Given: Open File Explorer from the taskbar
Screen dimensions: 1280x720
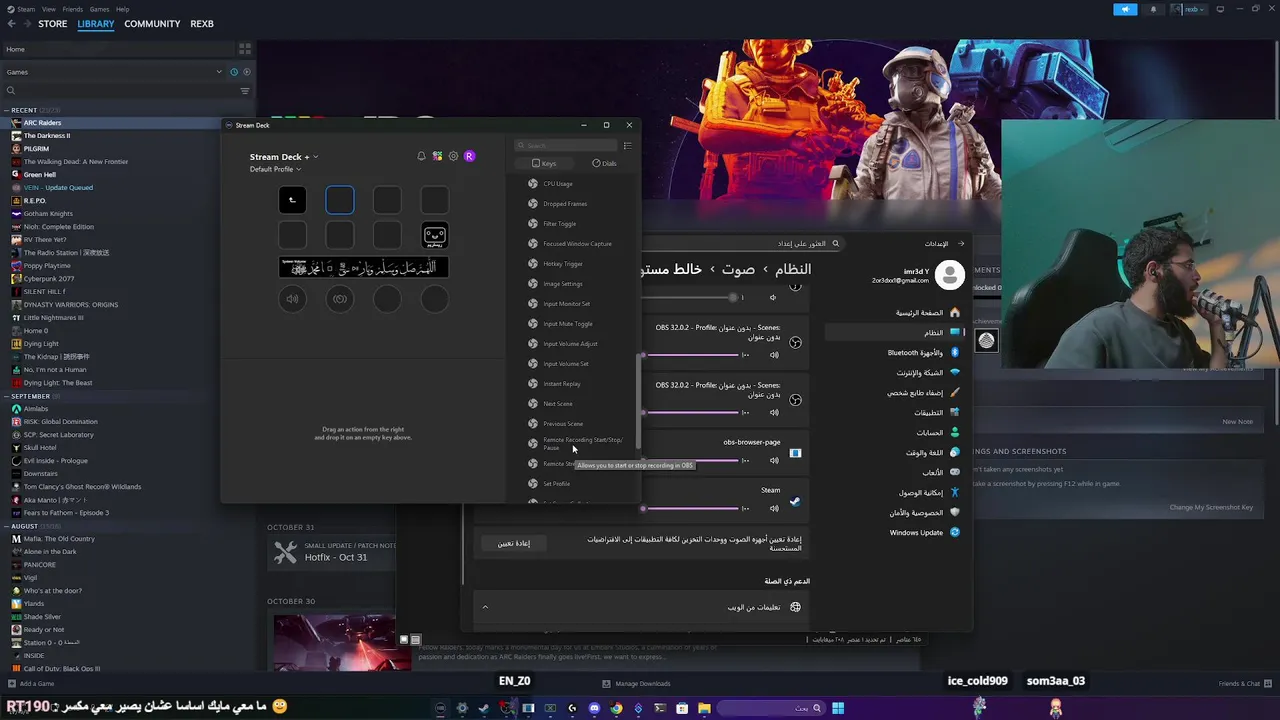Looking at the screenshot, I should 704,708.
